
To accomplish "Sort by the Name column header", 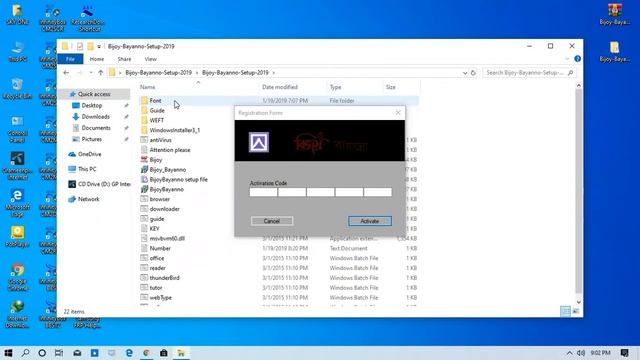I will (147, 87).
